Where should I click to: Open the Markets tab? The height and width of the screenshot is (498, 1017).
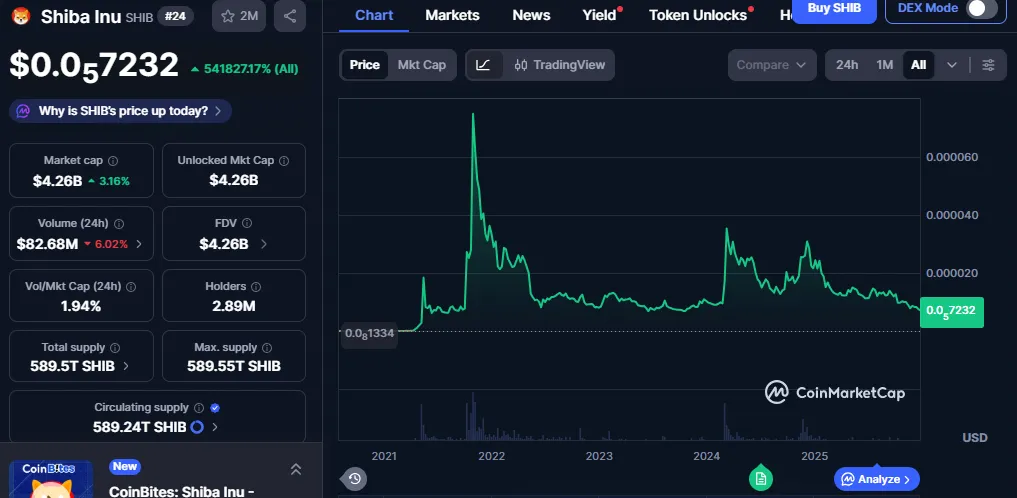pos(452,15)
